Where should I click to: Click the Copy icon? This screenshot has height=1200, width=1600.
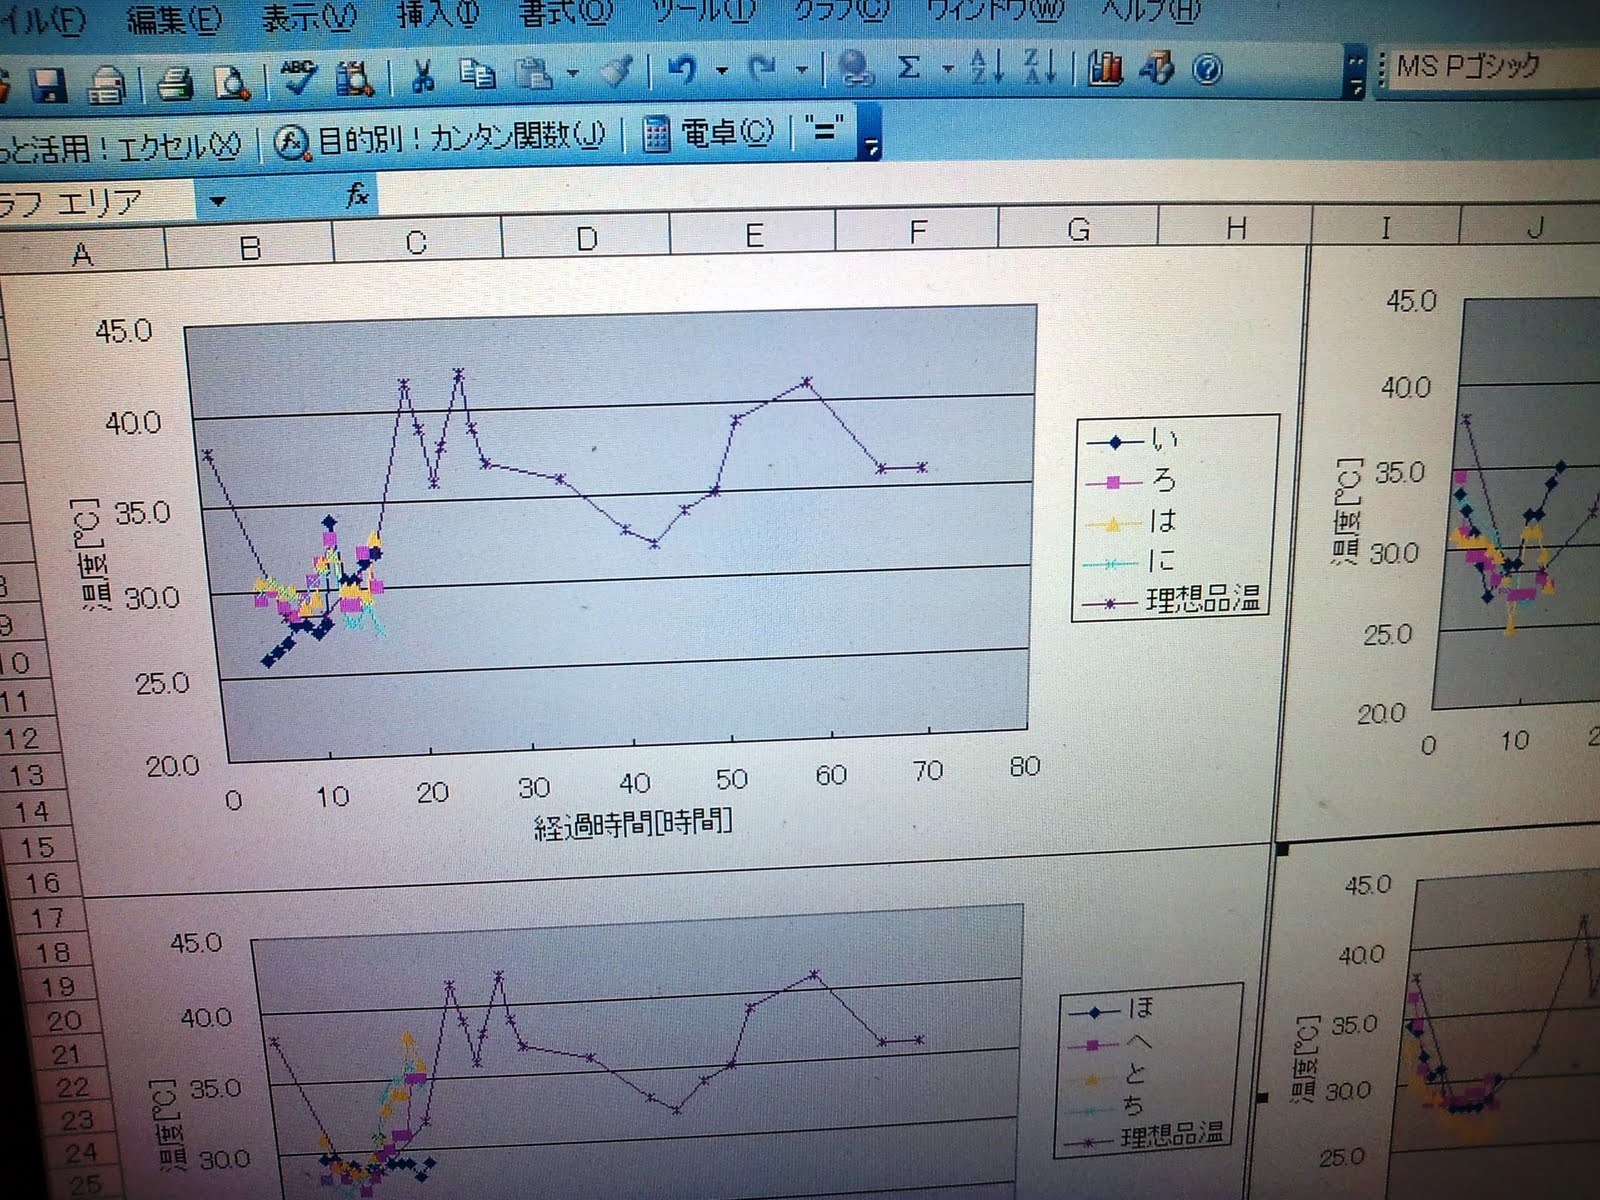tap(477, 74)
